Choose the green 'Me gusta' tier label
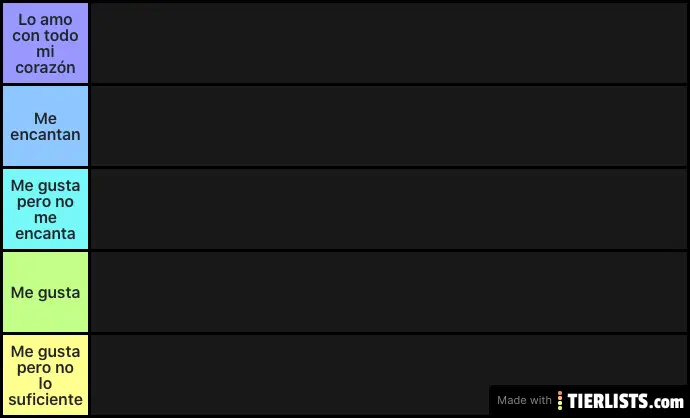This screenshot has width=690, height=419. [x=45, y=292]
